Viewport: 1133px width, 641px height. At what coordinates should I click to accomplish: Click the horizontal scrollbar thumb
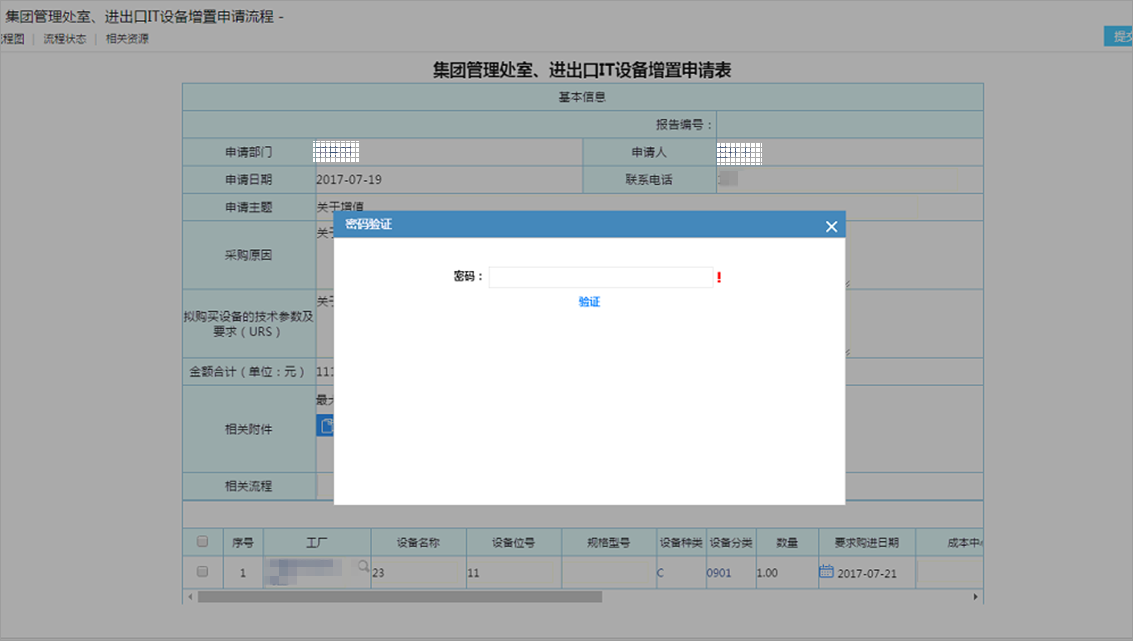pos(400,597)
